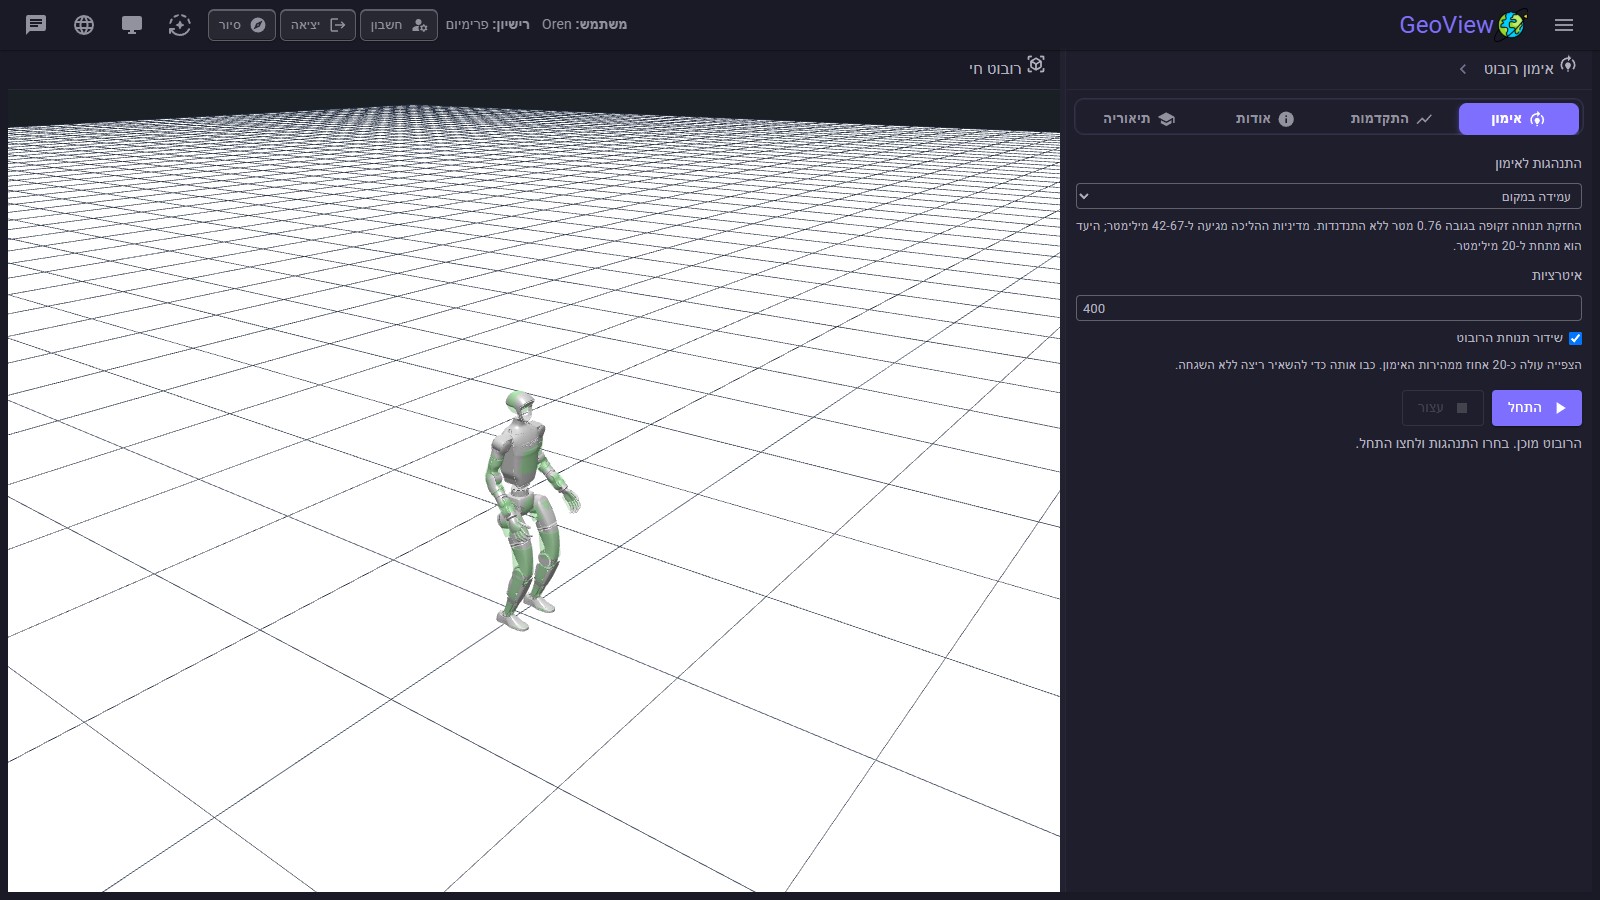Open the אודות about tab
The image size is (1600, 900).
pos(1264,119)
